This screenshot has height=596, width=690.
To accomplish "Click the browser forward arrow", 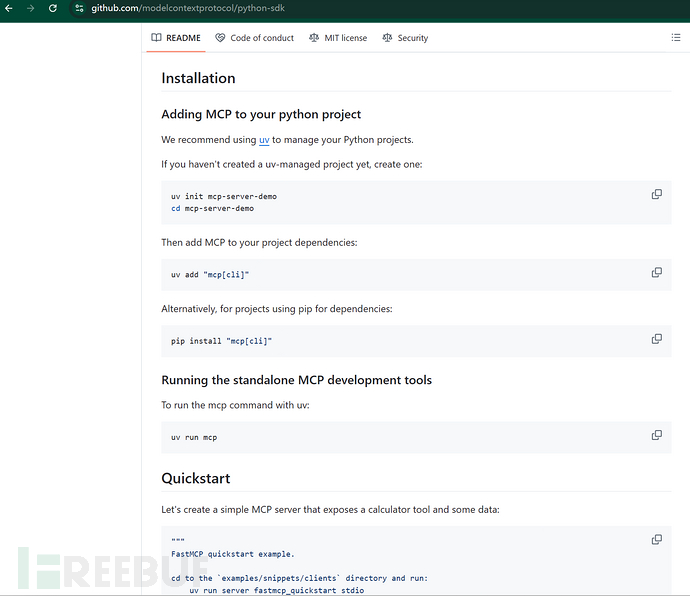I will coord(30,8).
